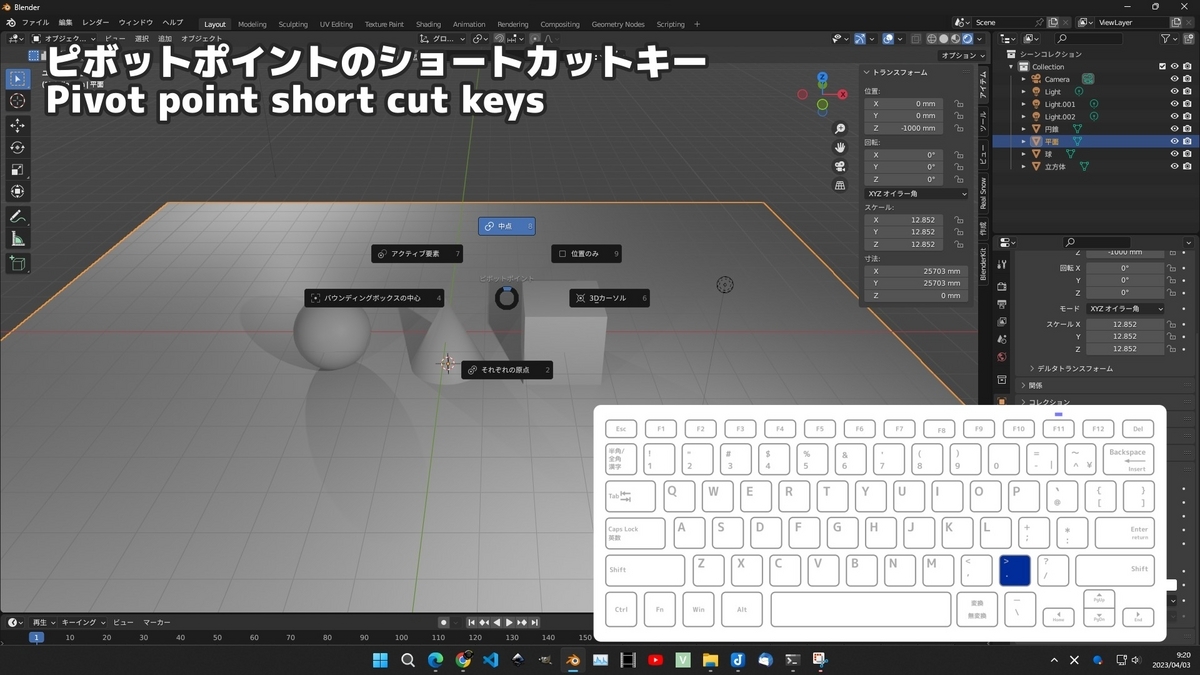The height and width of the screenshot is (675, 1200).
Task: Open Microsoft Edge from taskbar
Action: coord(435,660)
